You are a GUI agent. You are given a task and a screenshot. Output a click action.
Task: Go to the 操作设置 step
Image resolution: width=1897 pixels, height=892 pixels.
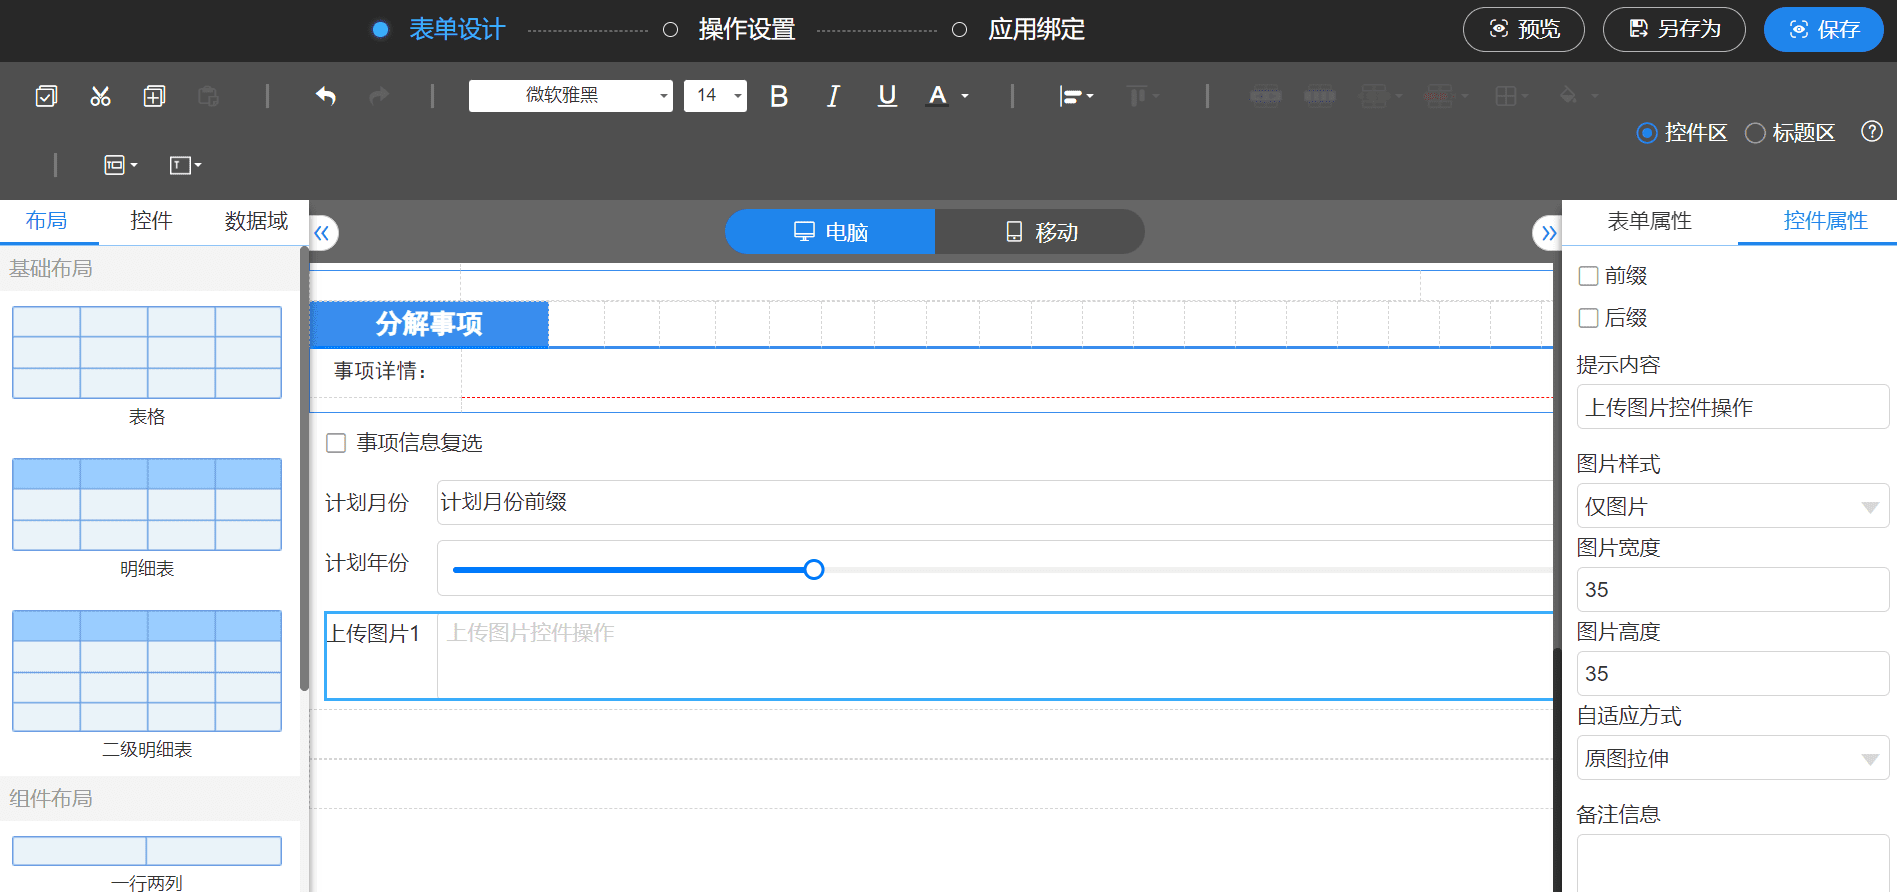746,30
